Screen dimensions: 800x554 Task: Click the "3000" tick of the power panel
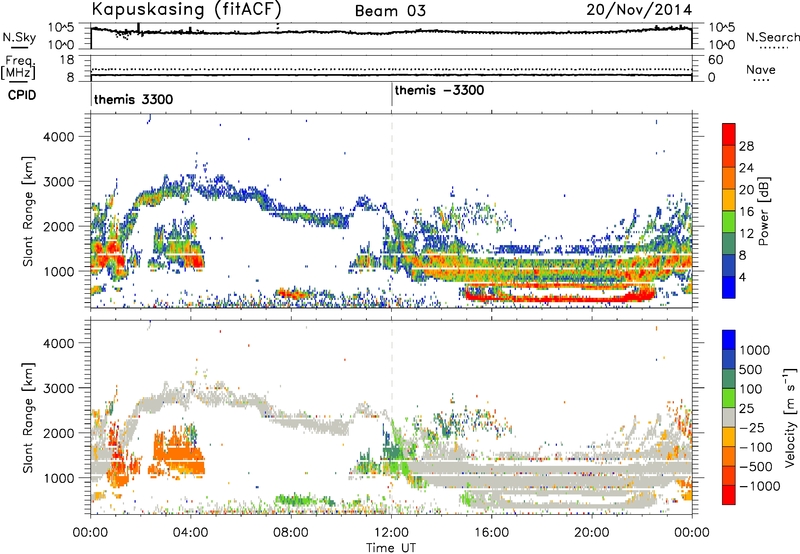(x=58, y=182)
